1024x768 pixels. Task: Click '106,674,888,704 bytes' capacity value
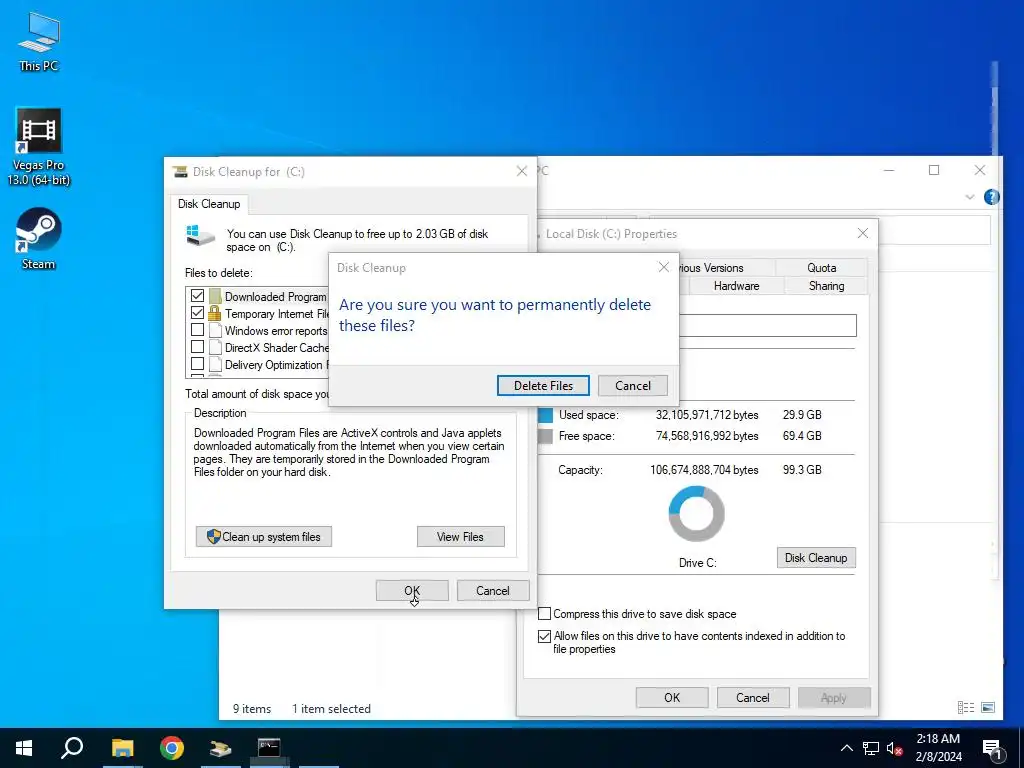pos(704,470)
